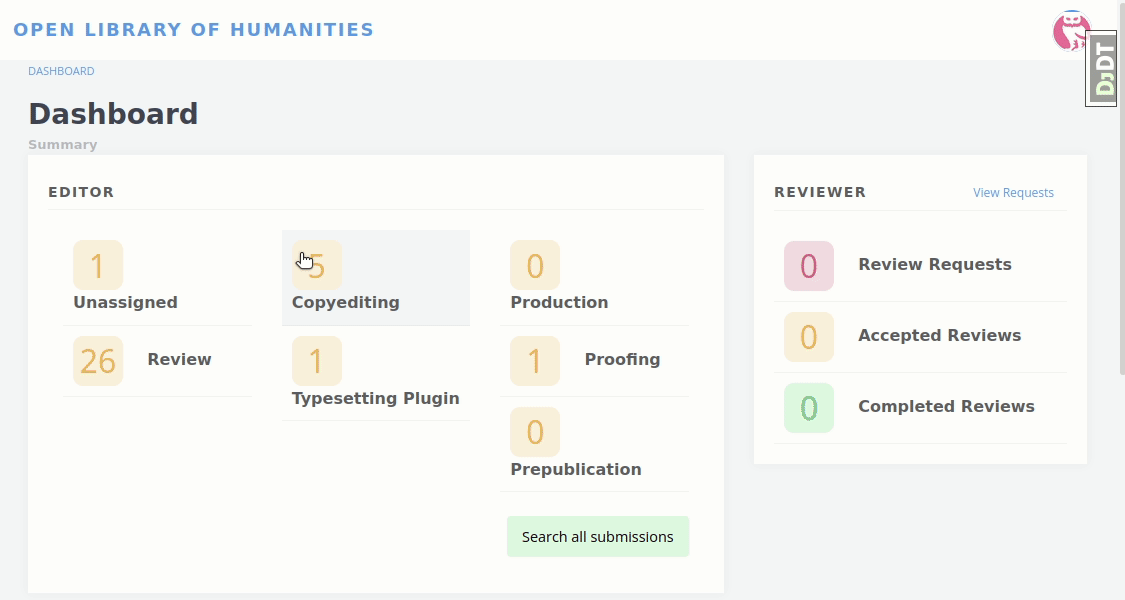The width and height of the screenshot is (1125, 600).
Task: Click the Prepublication count badge showing 0
Action: coord(535,432)
